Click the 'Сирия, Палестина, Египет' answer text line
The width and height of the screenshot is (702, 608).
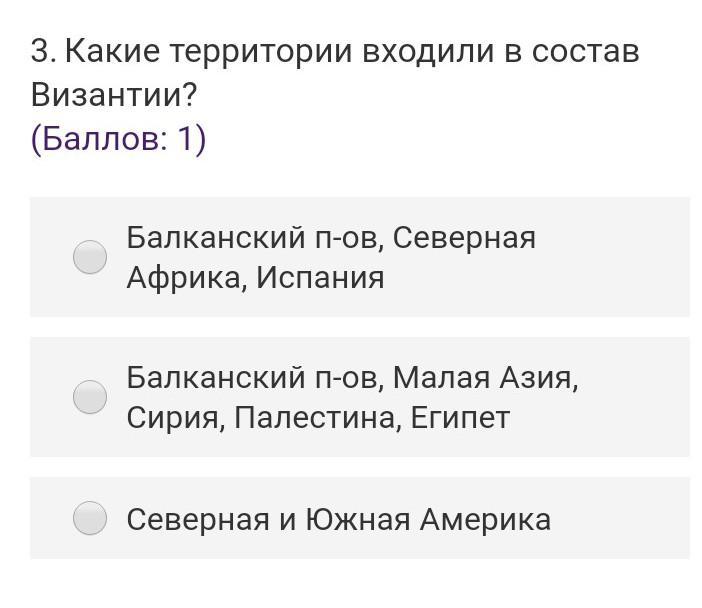[318, 418]
